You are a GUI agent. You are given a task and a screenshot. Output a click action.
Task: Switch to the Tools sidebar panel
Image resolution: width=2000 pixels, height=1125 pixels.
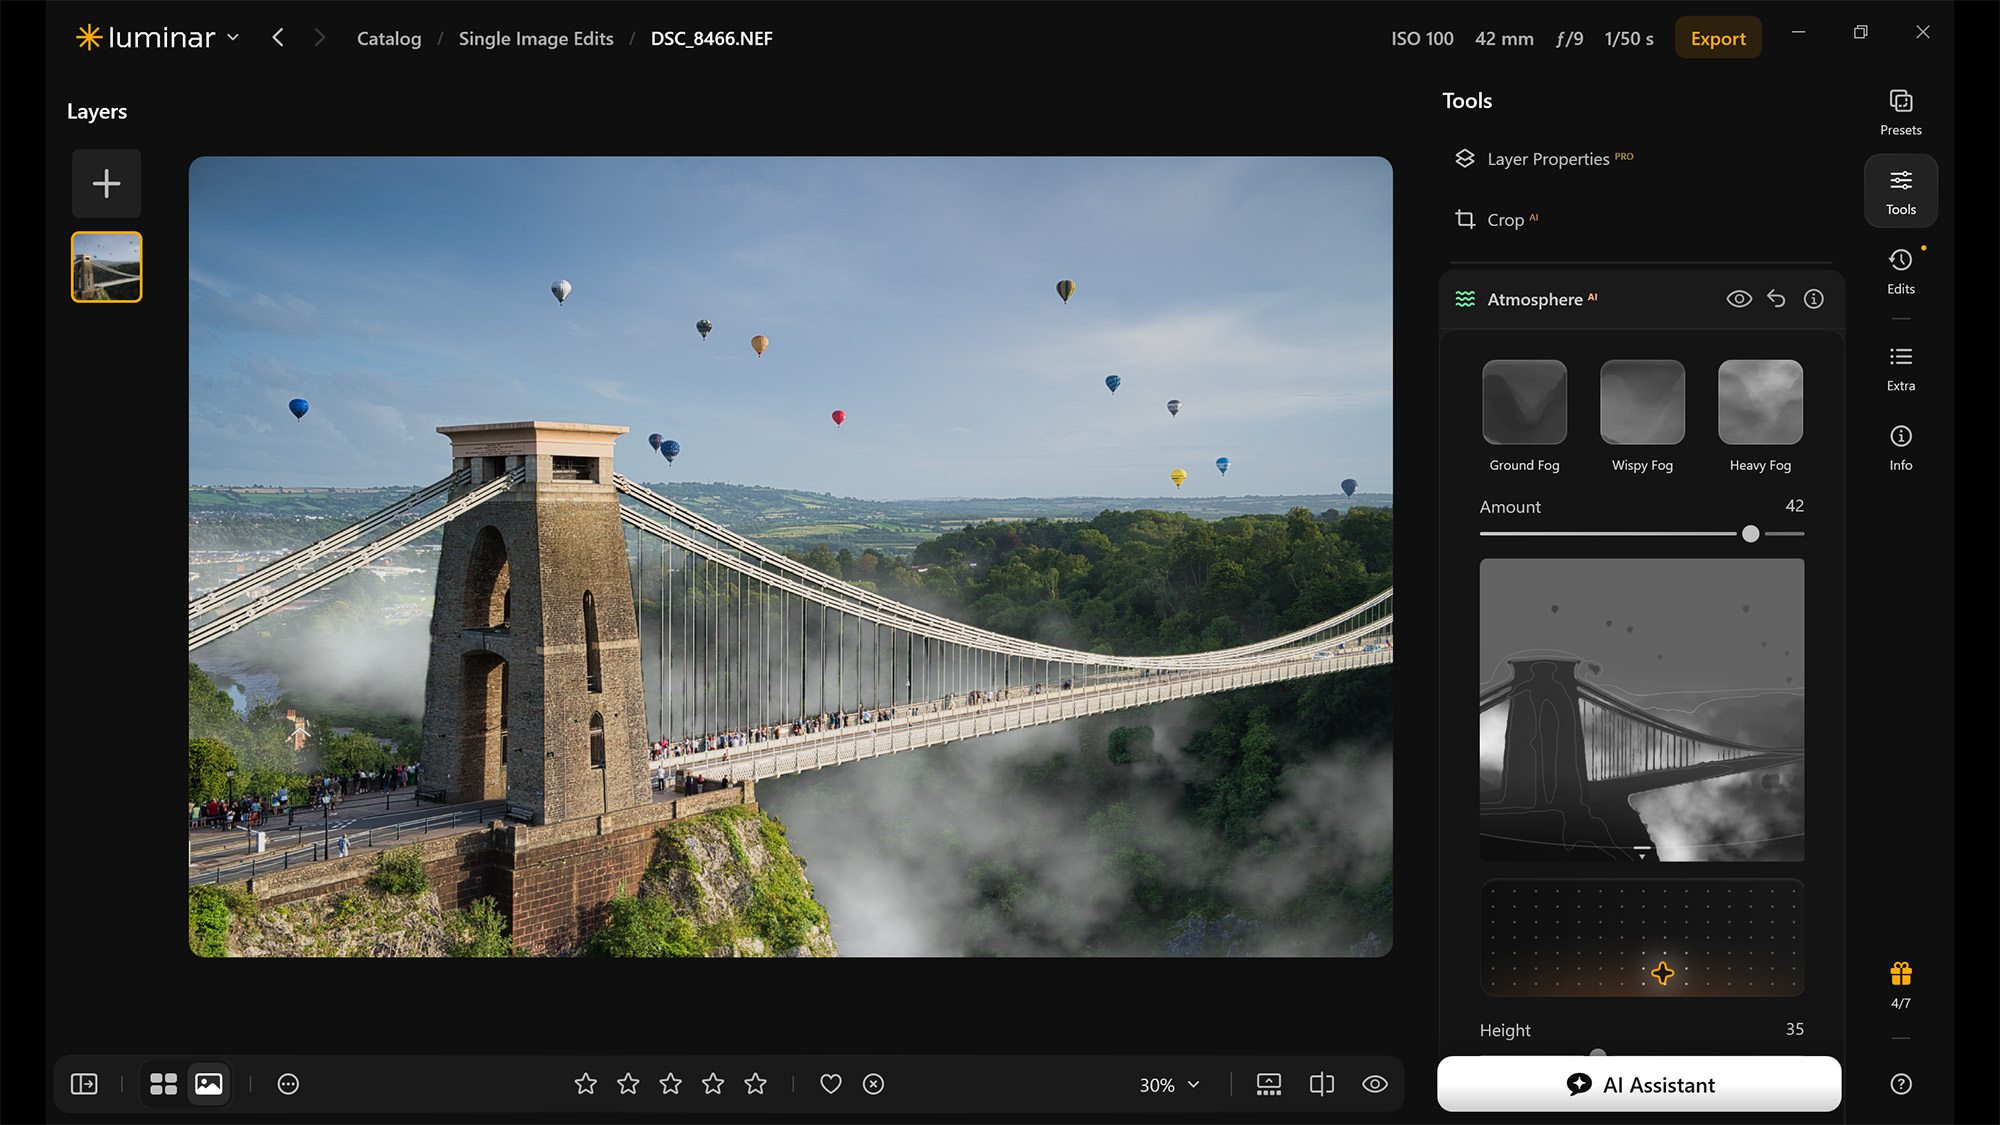1900,191
